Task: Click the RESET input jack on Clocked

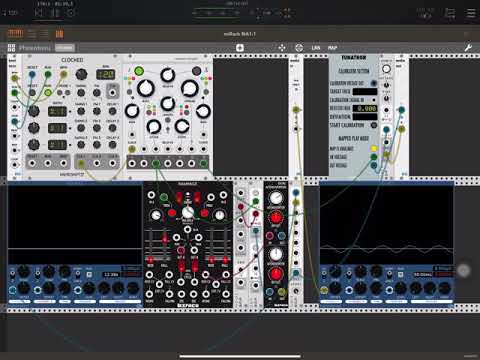Action: pyautogui.click(x=32, y=74)
